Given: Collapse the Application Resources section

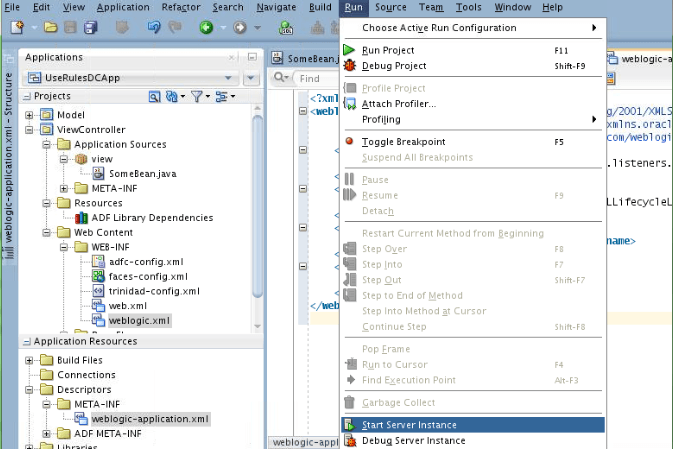Looking at the screenshot, I should pyautogui.click(x=27, y=342).
